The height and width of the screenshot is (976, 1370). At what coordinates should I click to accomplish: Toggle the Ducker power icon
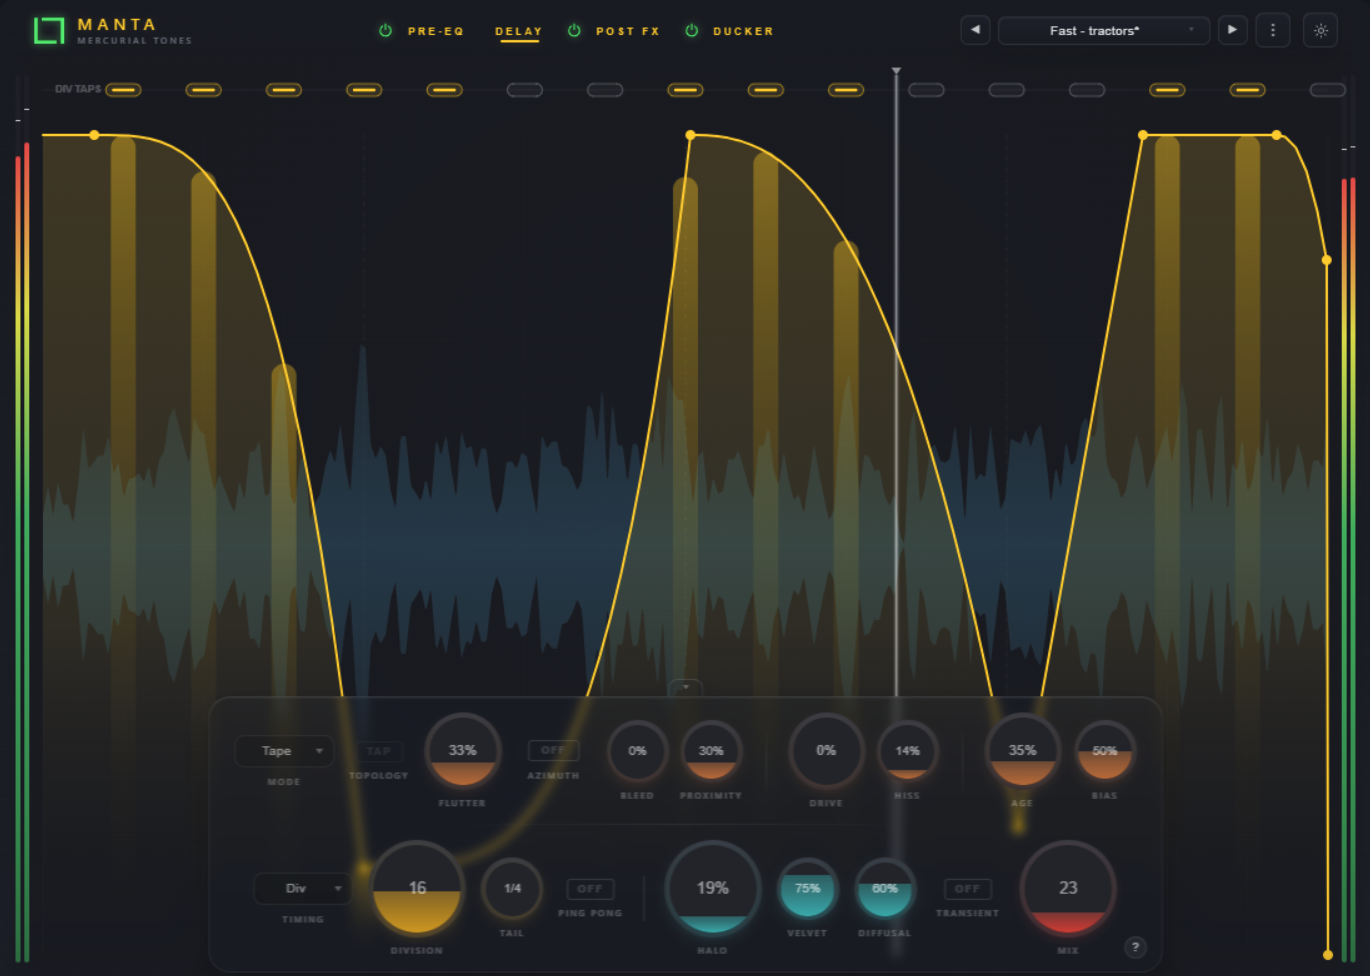coord(691,31)
